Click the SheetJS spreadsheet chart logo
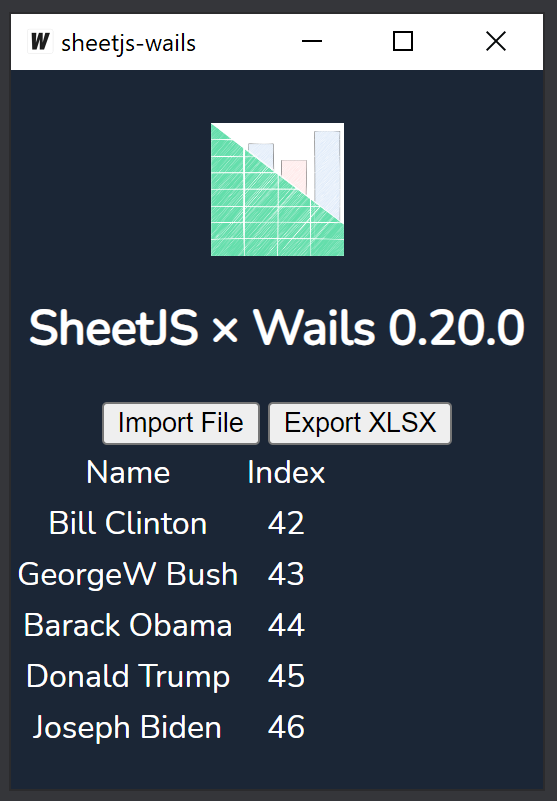557x801 pixels. 277,190
